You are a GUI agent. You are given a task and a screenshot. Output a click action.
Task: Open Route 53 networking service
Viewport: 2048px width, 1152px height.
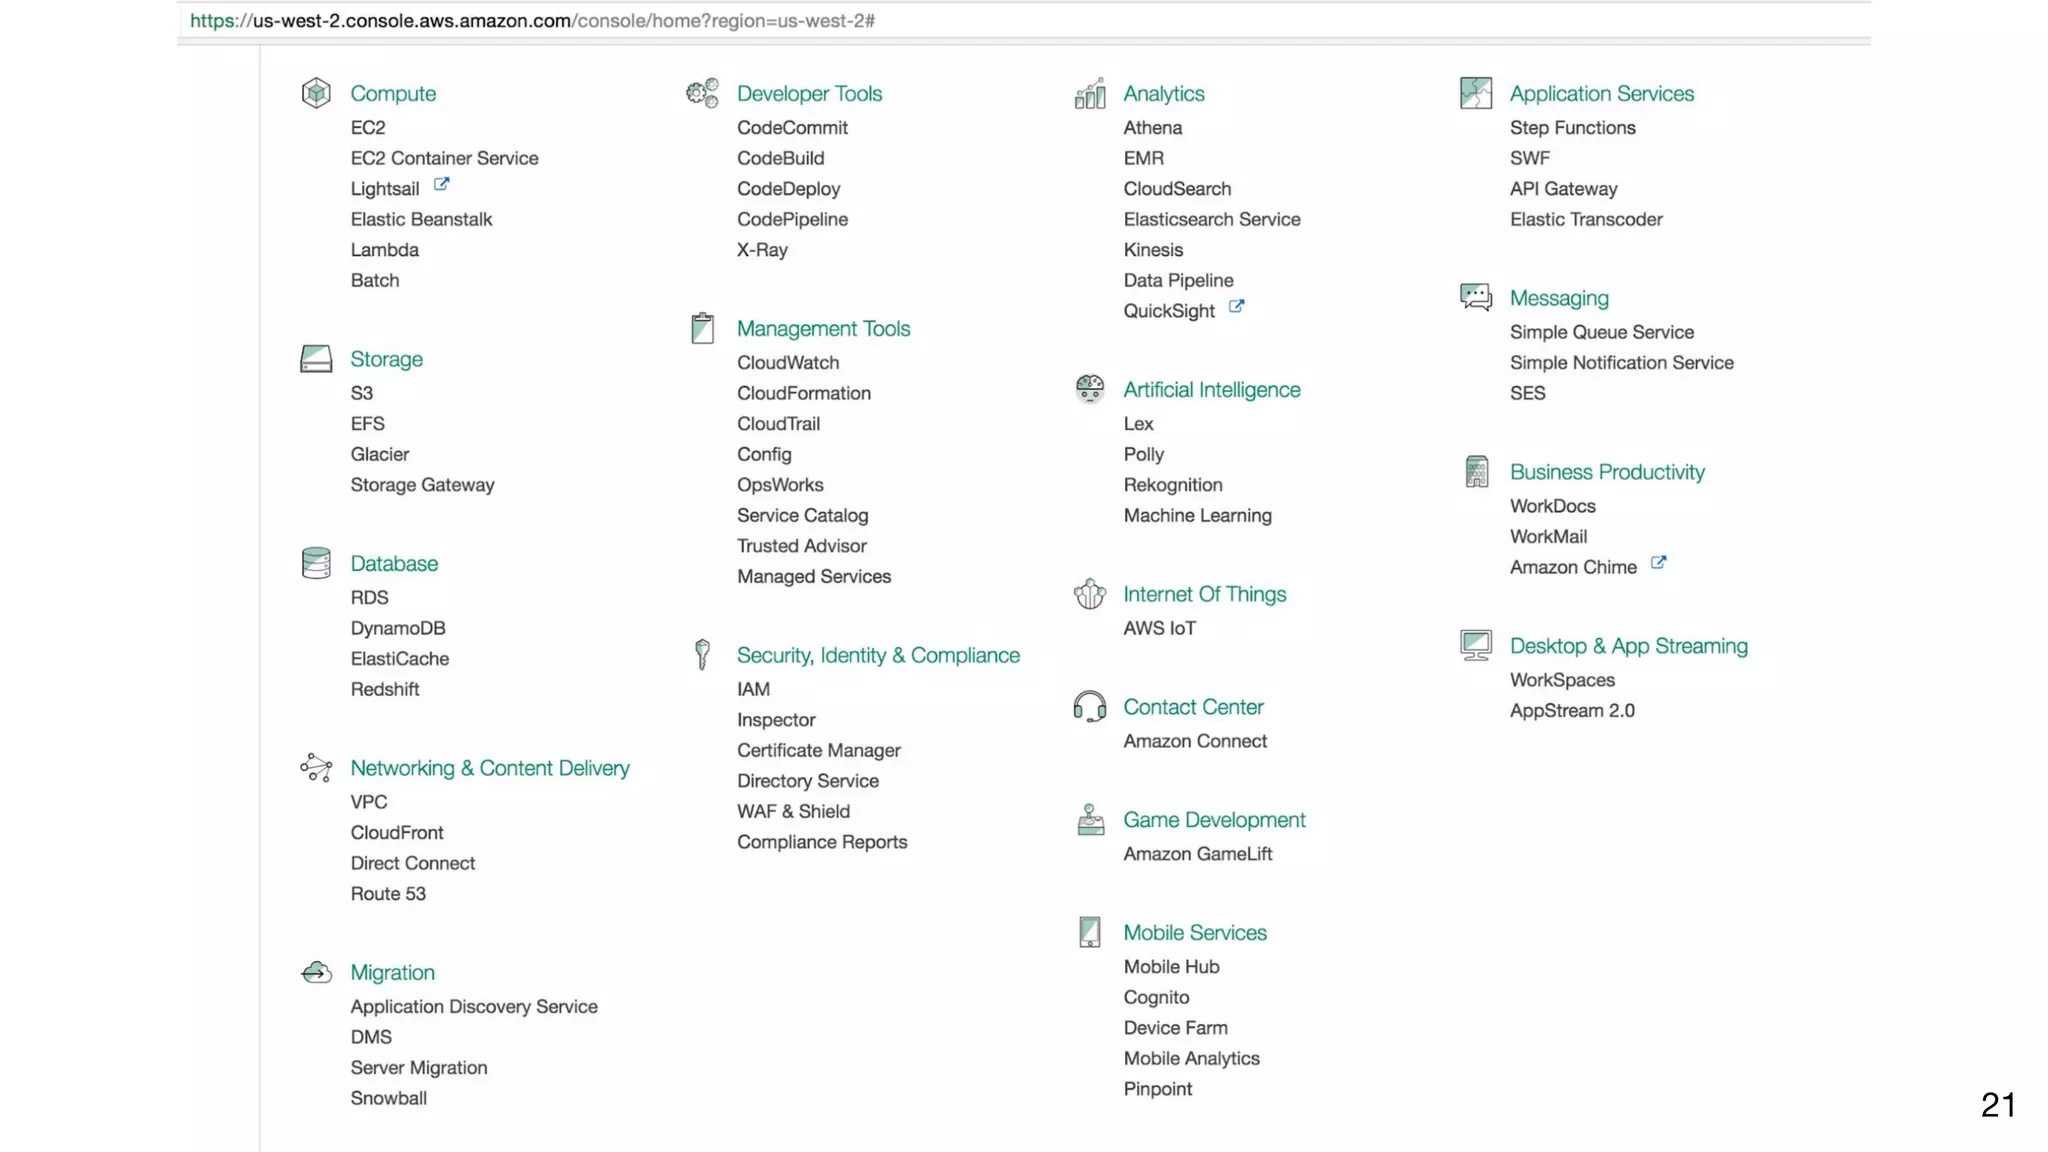387,894
